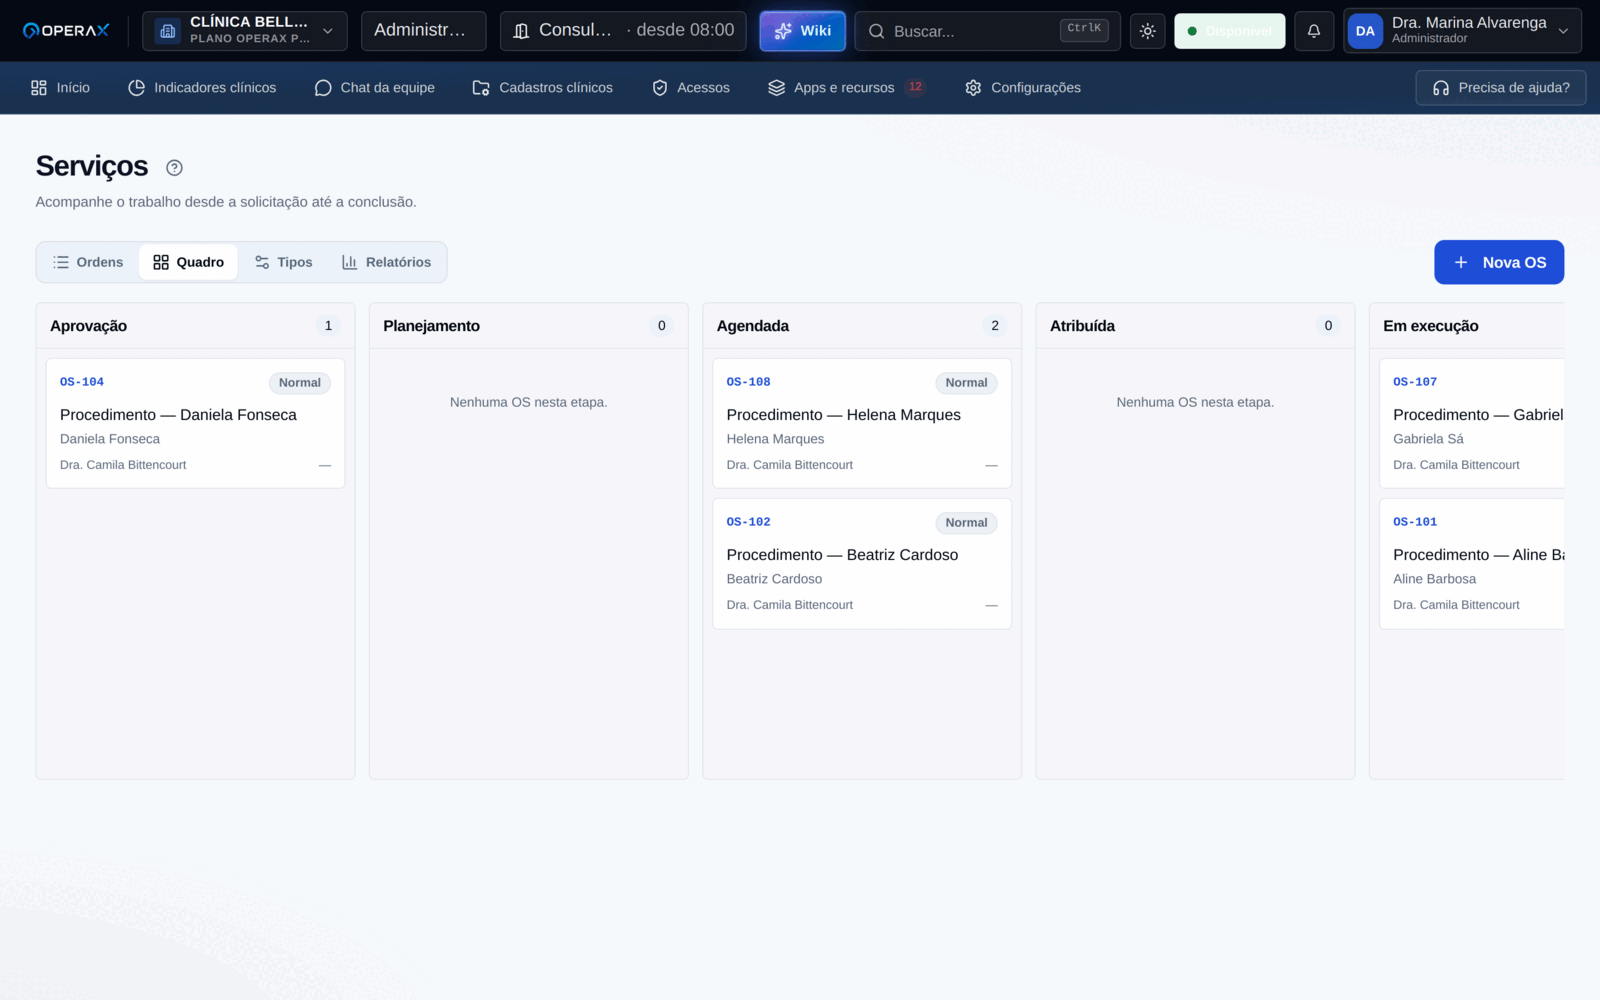Open the clinic selector dropdown
This screenshot has height=1000, width=1600.
coord(245,31)
